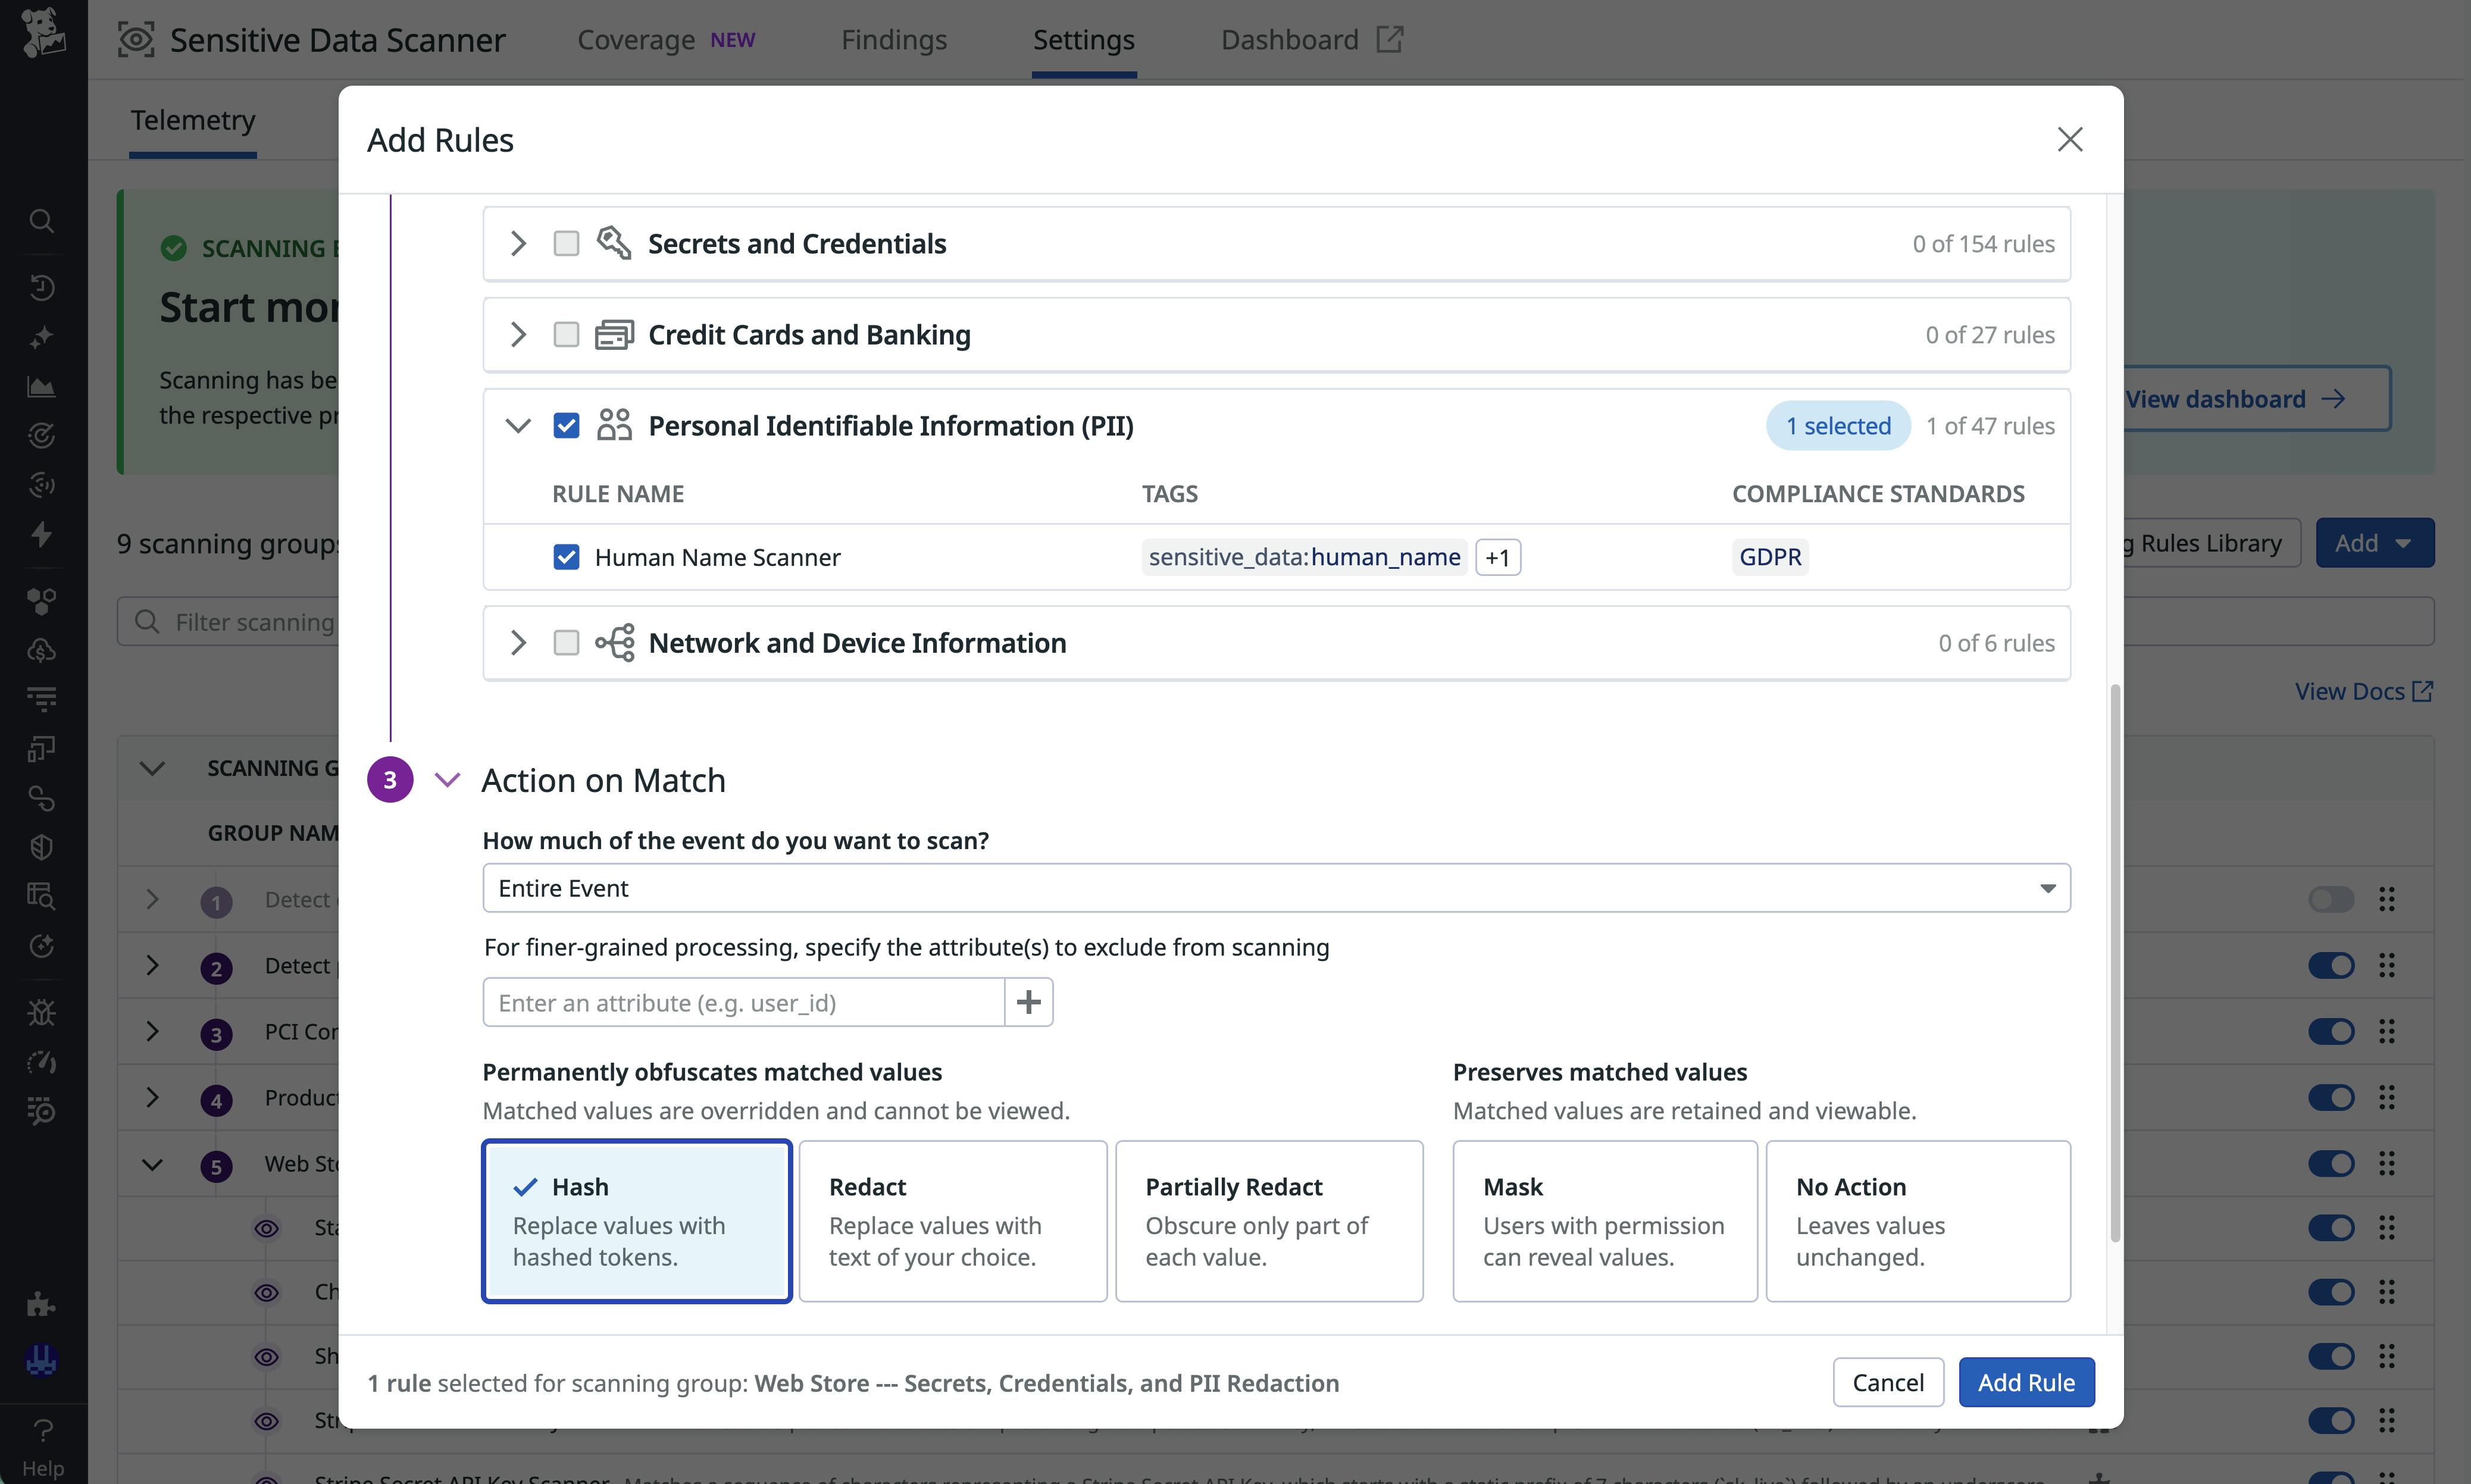This screenshot has height=1484, width=2471.
Task: Click the sparkles Watchdog icon in the sidebar
Action: 42,337
